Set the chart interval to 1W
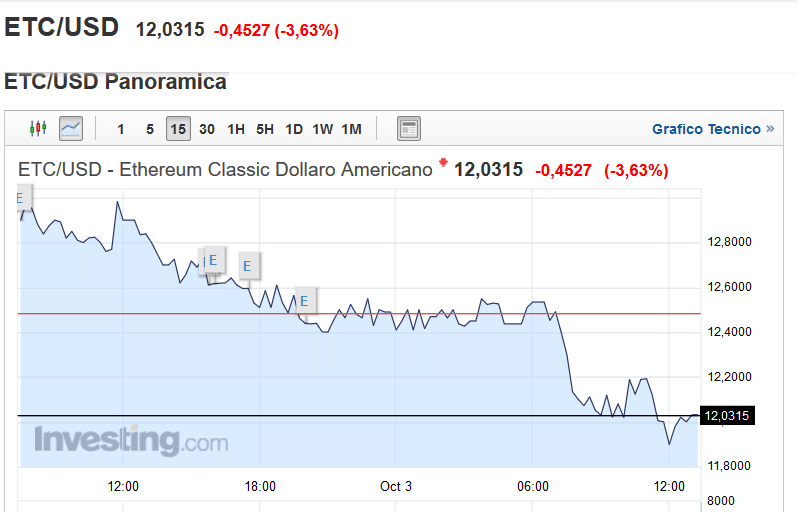797x512 pixels. pos(323,129)
